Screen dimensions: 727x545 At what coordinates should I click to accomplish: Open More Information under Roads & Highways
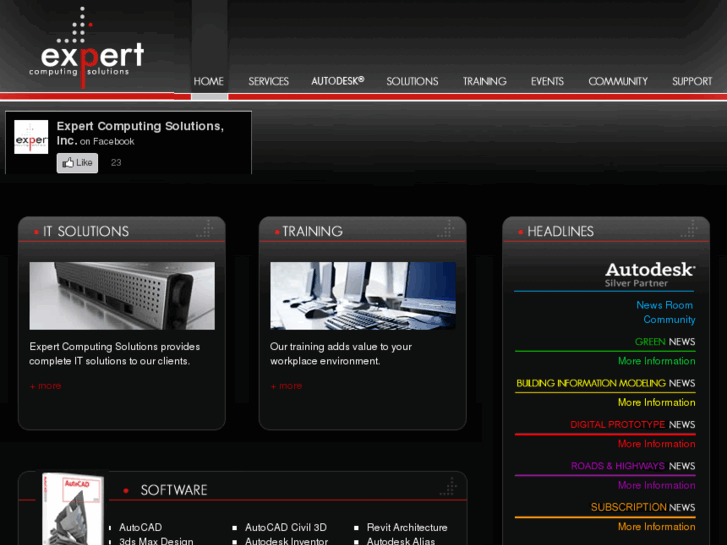pyautogui.click(x=657, y=485)
